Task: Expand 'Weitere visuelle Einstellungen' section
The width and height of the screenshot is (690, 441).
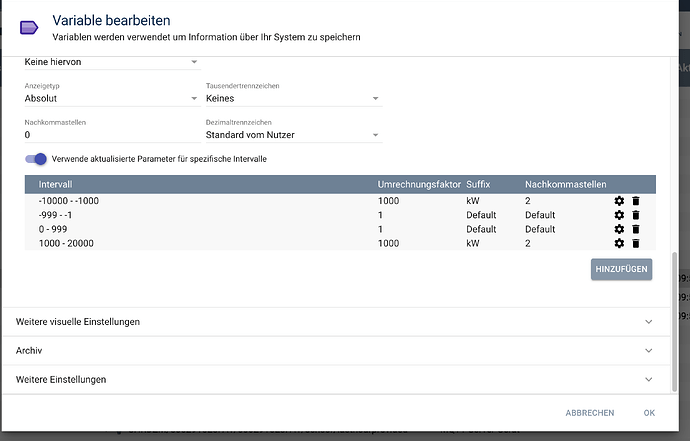Action: click(336, 322)
